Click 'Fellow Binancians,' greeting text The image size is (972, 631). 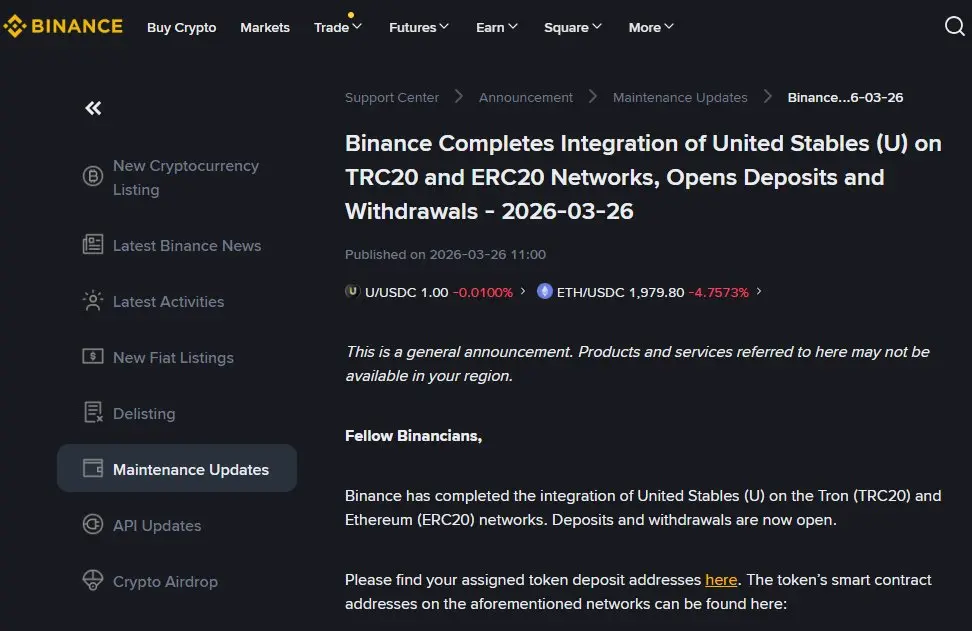(x=413, y=436)
